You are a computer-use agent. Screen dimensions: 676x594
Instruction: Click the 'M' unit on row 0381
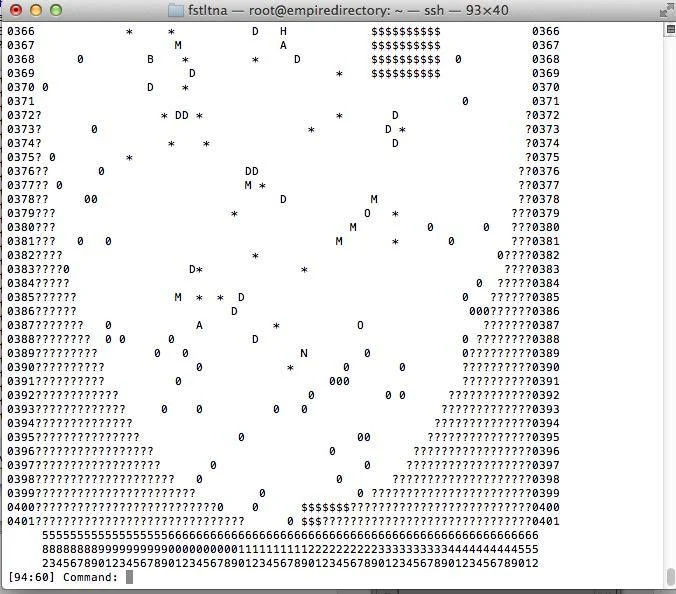point(339,241)
